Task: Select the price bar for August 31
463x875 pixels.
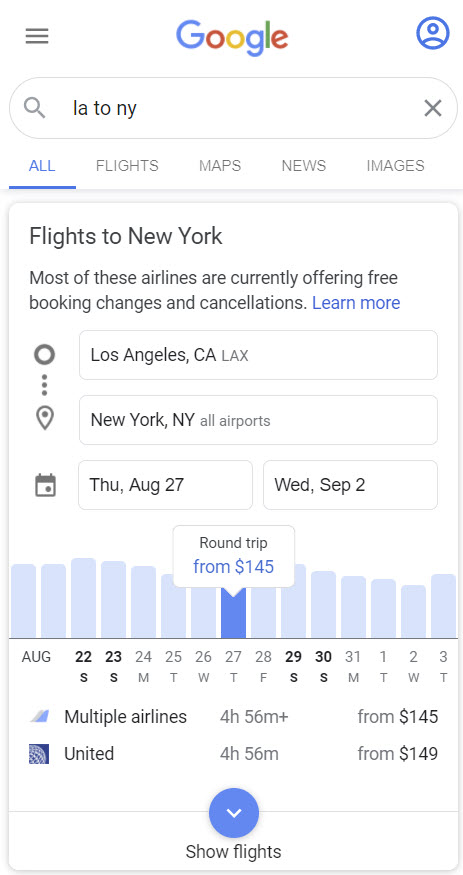Action: pos(354,607)
